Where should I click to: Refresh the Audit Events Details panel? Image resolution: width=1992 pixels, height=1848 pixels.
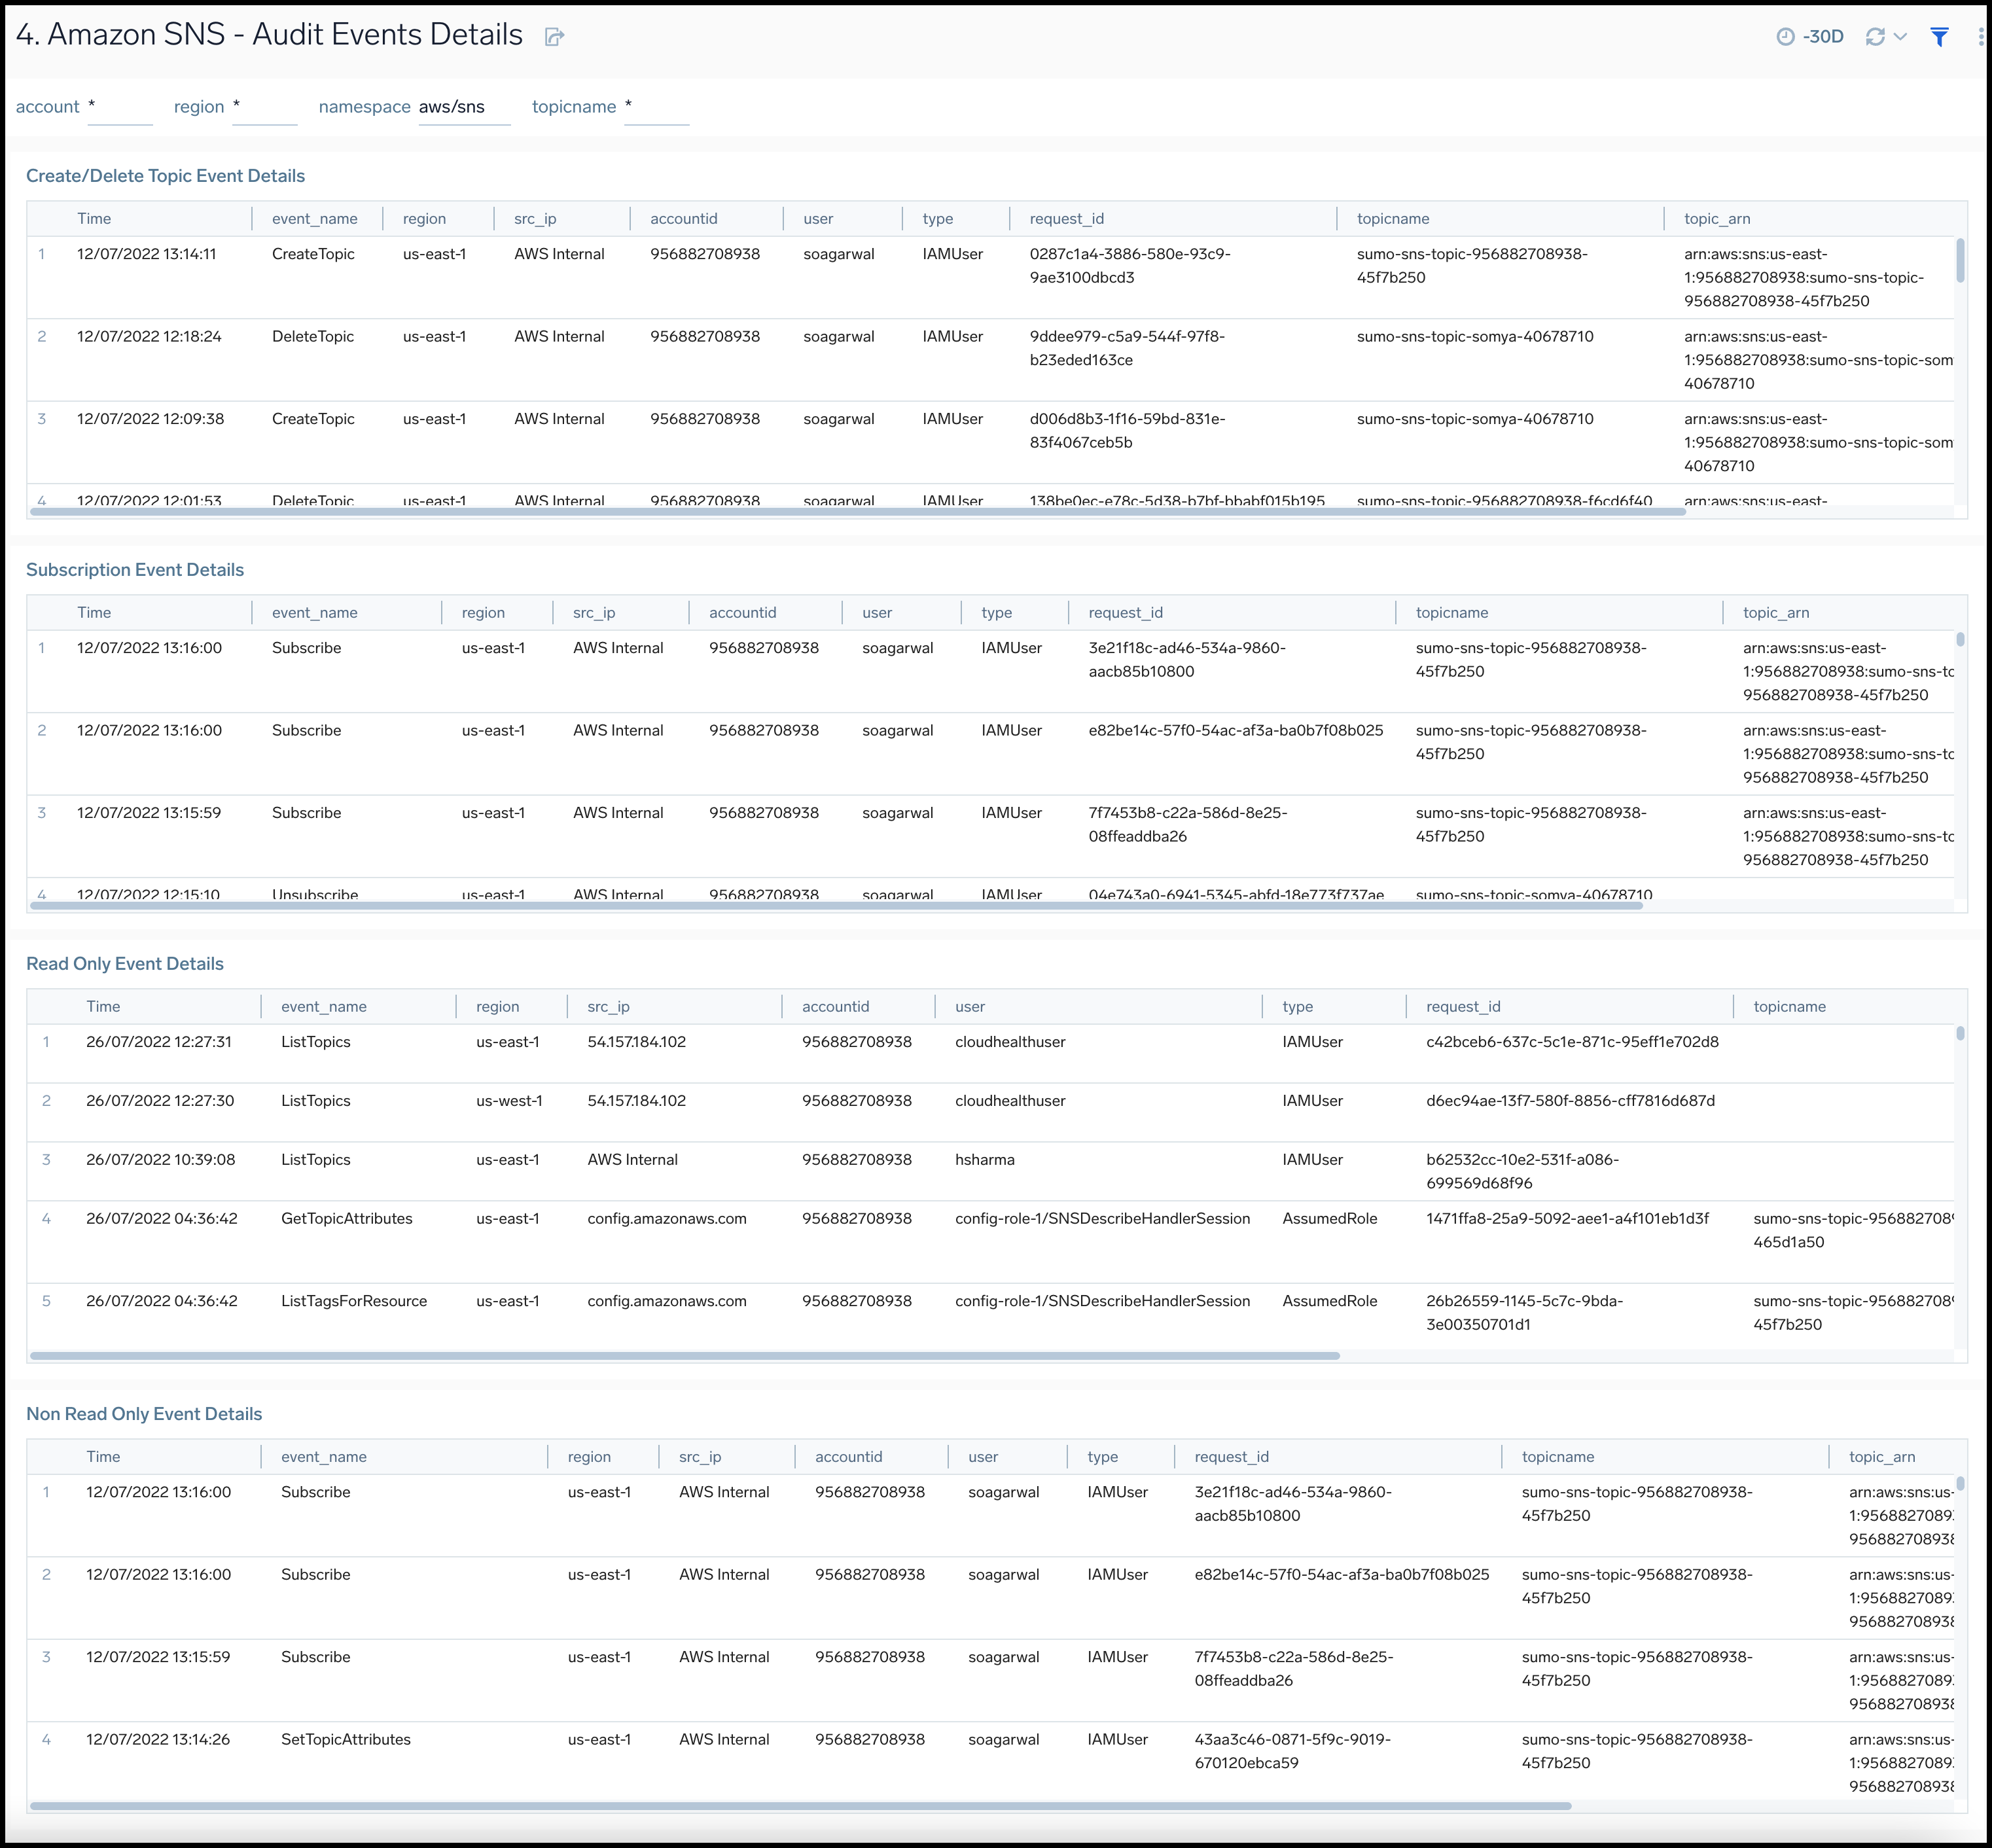1877,36
